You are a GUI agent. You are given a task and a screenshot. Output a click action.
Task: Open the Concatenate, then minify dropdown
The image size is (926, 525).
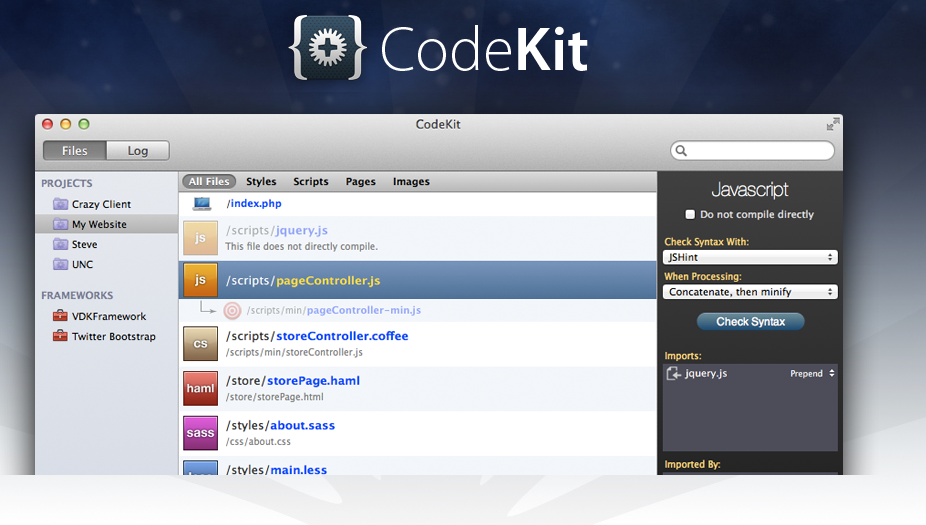[x=750, y=292]
